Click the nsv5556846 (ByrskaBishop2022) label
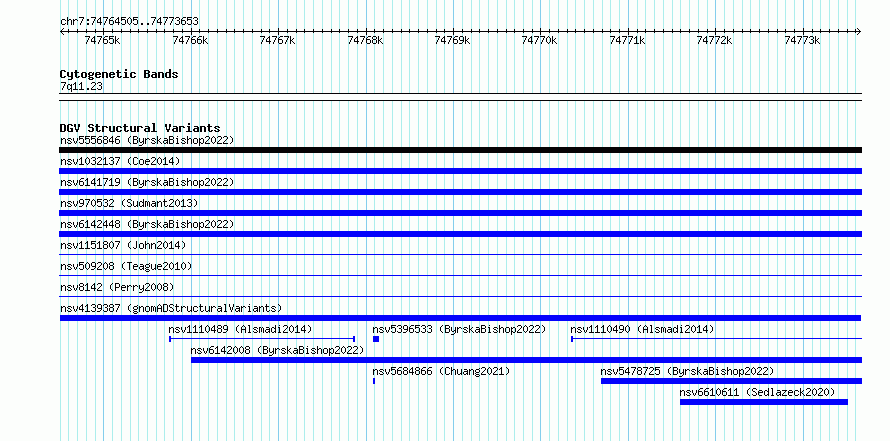Viewport: 890px width, 441px height. click(147, 140)
